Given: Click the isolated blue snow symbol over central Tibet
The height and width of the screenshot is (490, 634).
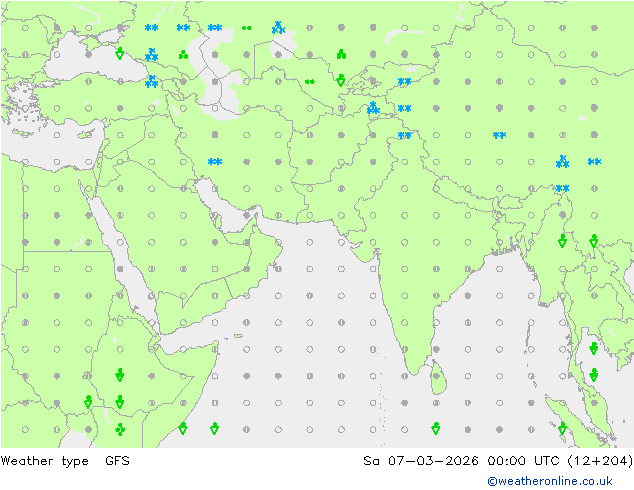Looking at the screenshot, I should [499, 135].
